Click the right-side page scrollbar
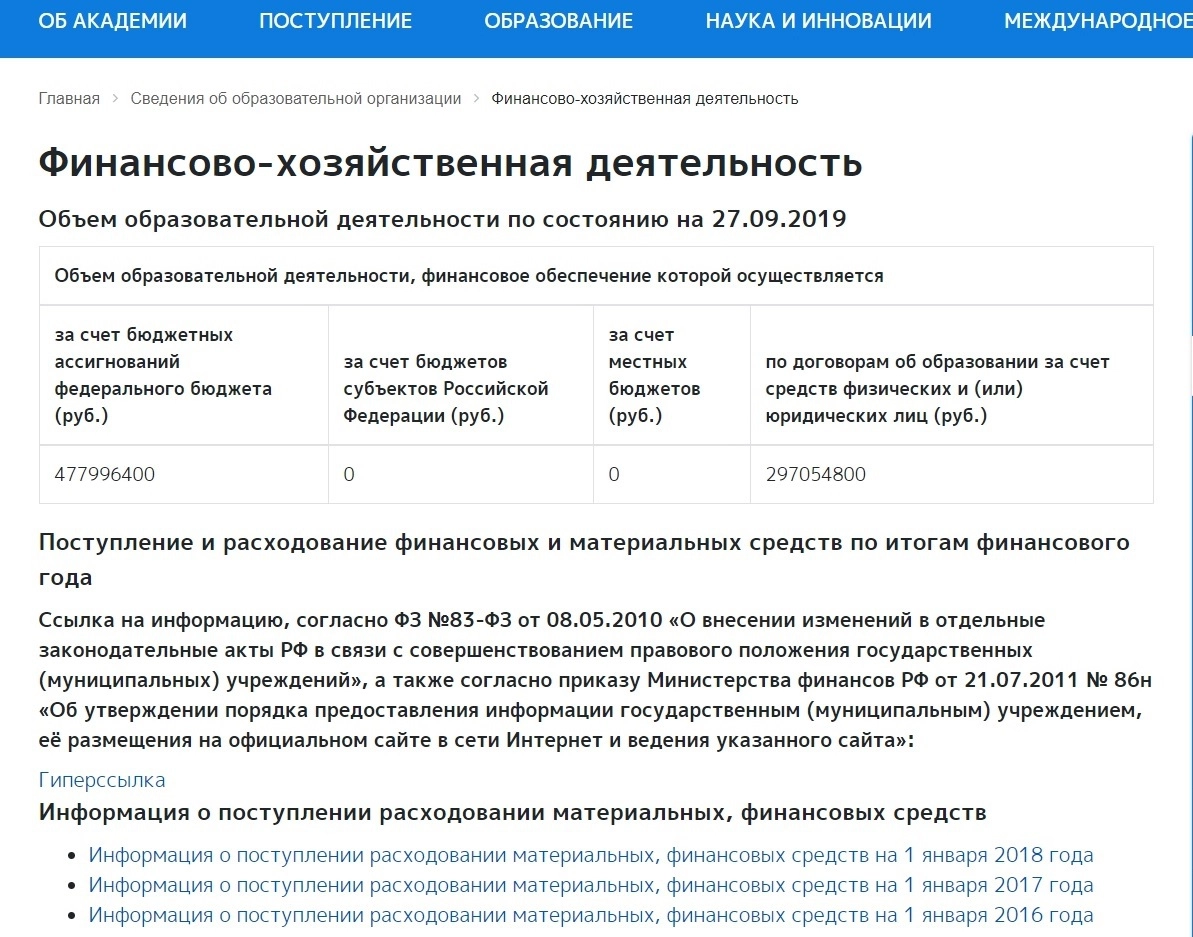 [x=1187, y=400]
